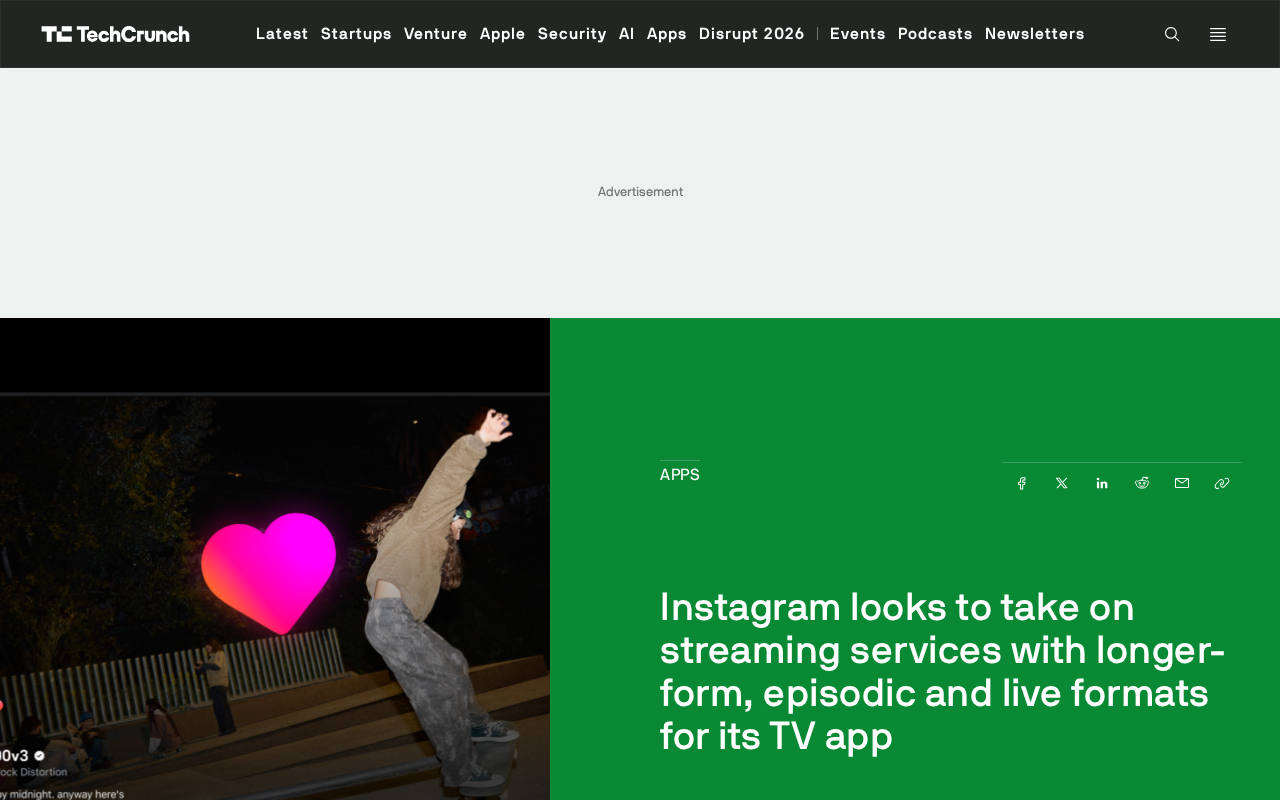
Task: Share article on Facebook
Action: coord(1022,483)
